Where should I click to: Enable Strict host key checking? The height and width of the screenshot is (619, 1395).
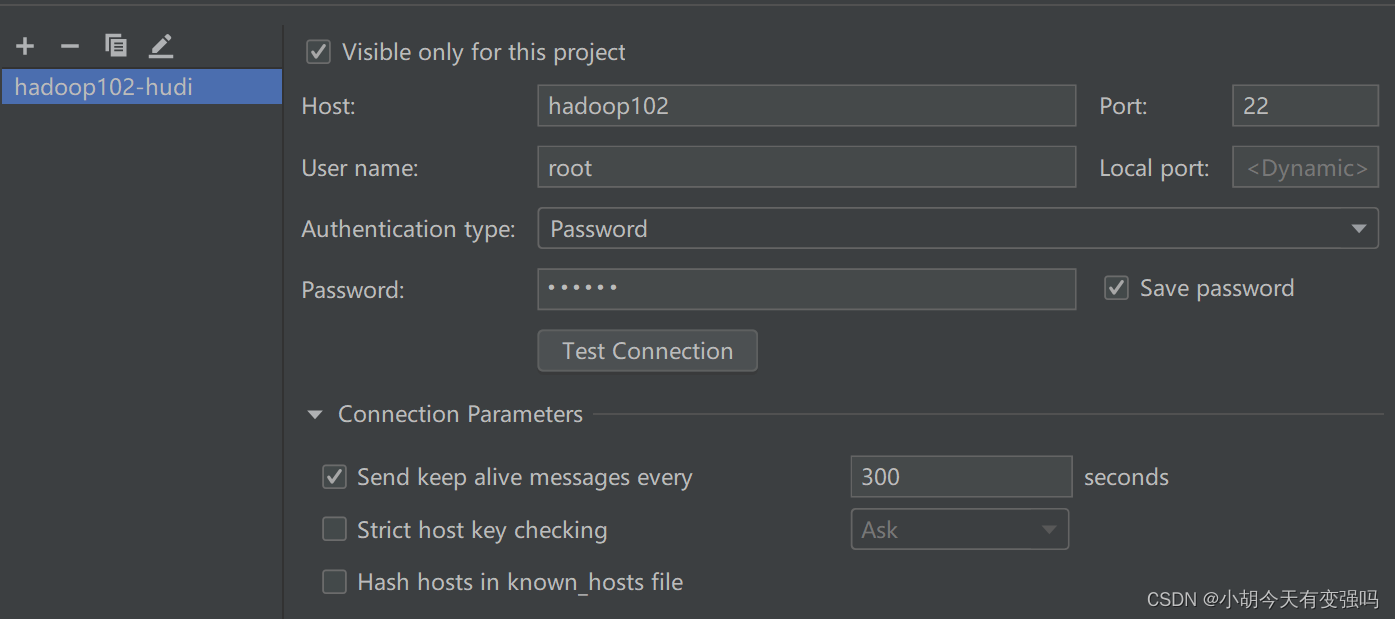334,529
